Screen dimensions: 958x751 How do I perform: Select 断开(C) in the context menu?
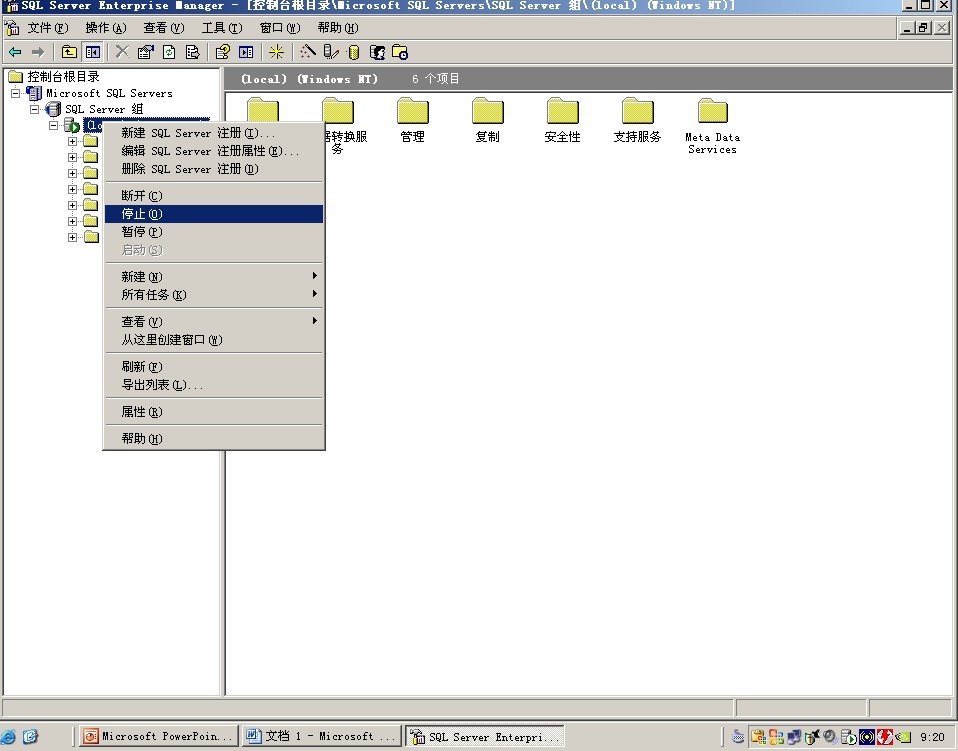click(214, 196)
